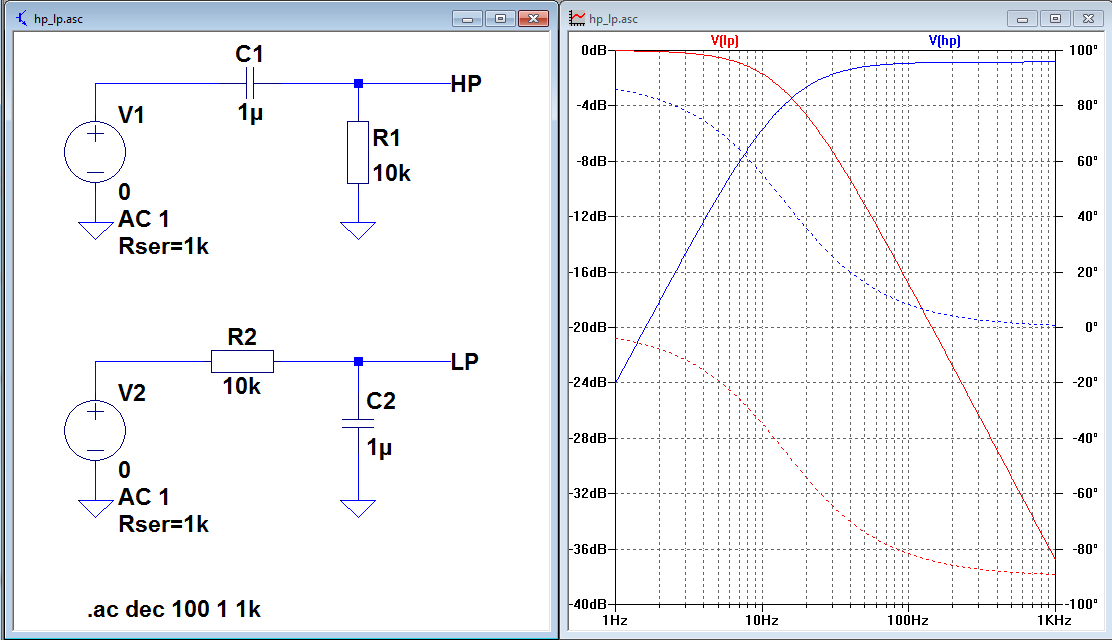Screen dimensions: 1112x640
Task: Click the HP net label
Action: [466, 84]
